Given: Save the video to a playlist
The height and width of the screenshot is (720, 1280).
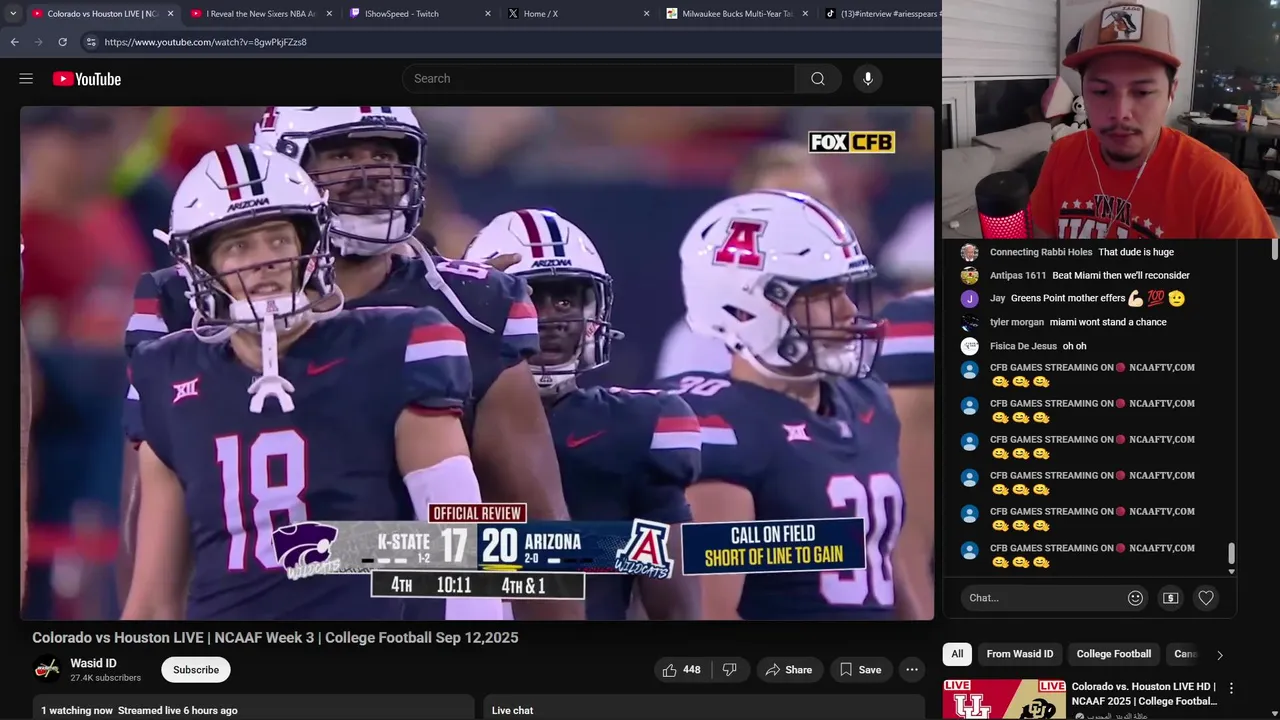Looking at the screenshot, I should point(860,670).
